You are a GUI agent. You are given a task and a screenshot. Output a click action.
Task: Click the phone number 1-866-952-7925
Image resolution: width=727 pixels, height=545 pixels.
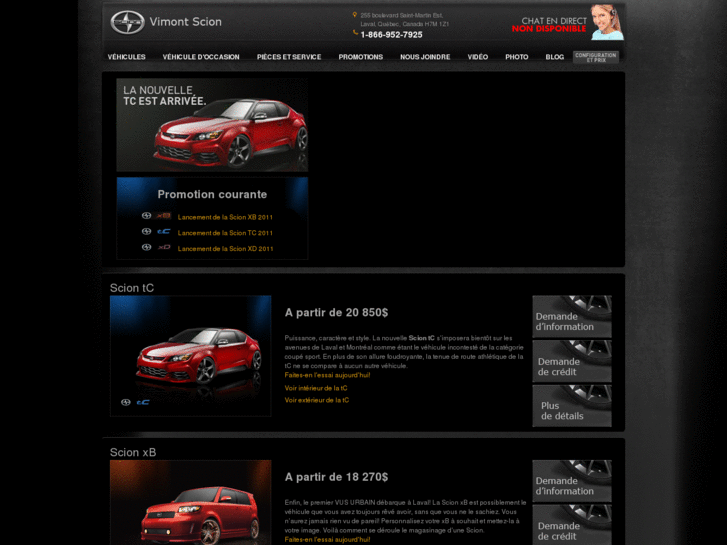tap(391, 35)
